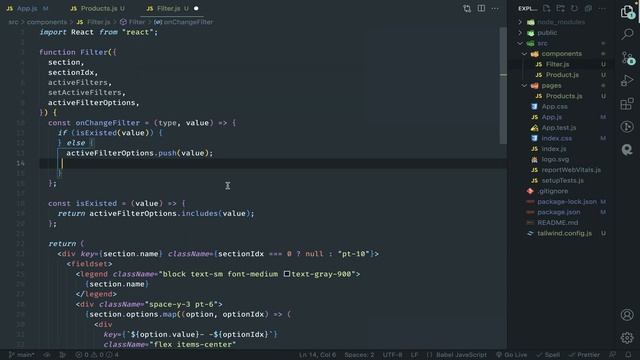Open index.css in the Explorer
The height and width of the screenshot is (360, 640).
click(x=556, y=138)
